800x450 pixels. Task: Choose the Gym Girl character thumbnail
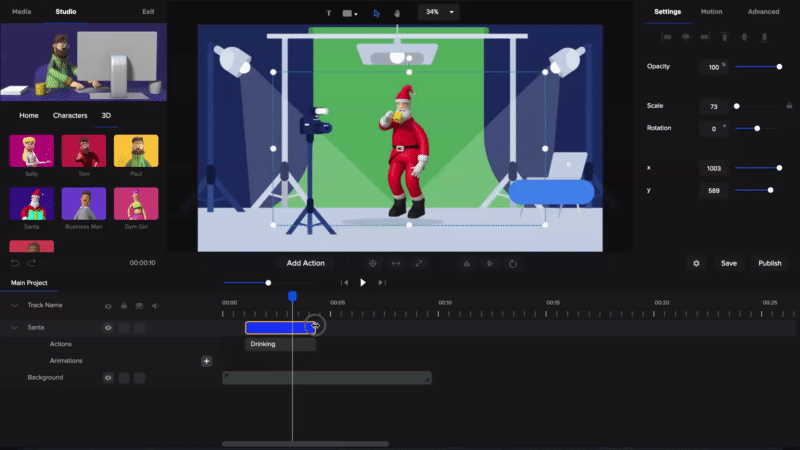pyautogui.click(x=136, y=204)
